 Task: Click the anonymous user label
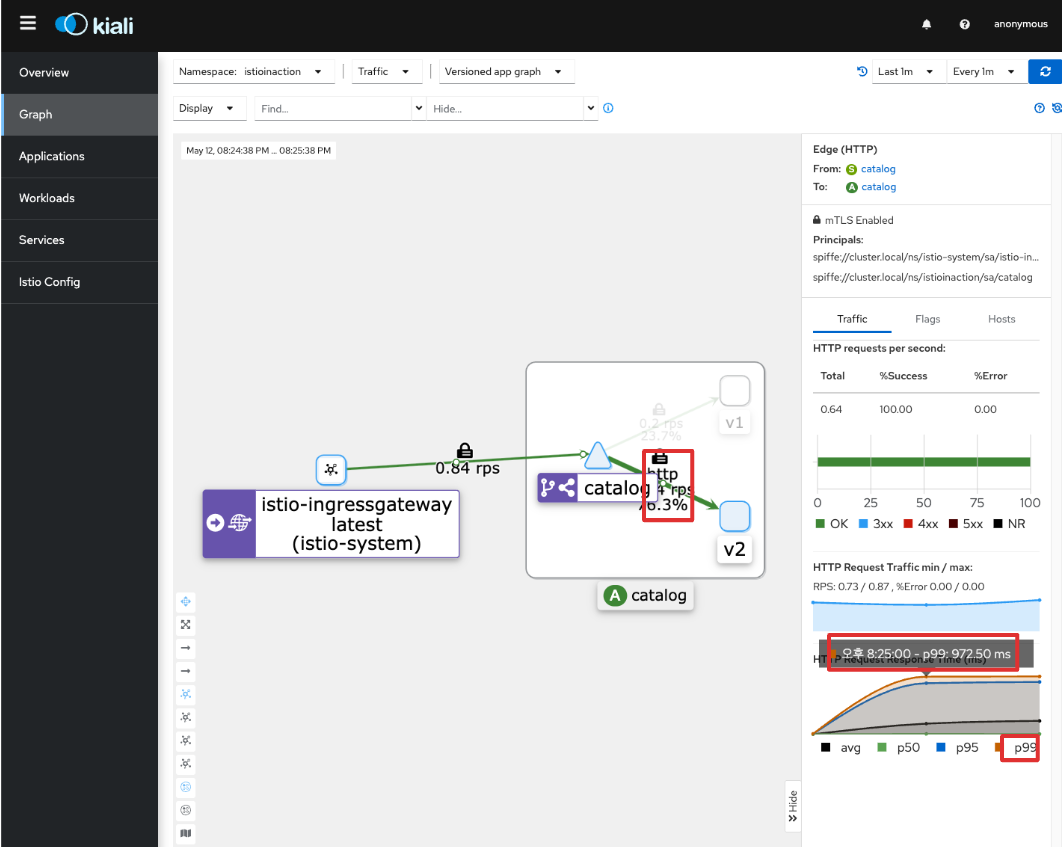tap(1021, 24)
